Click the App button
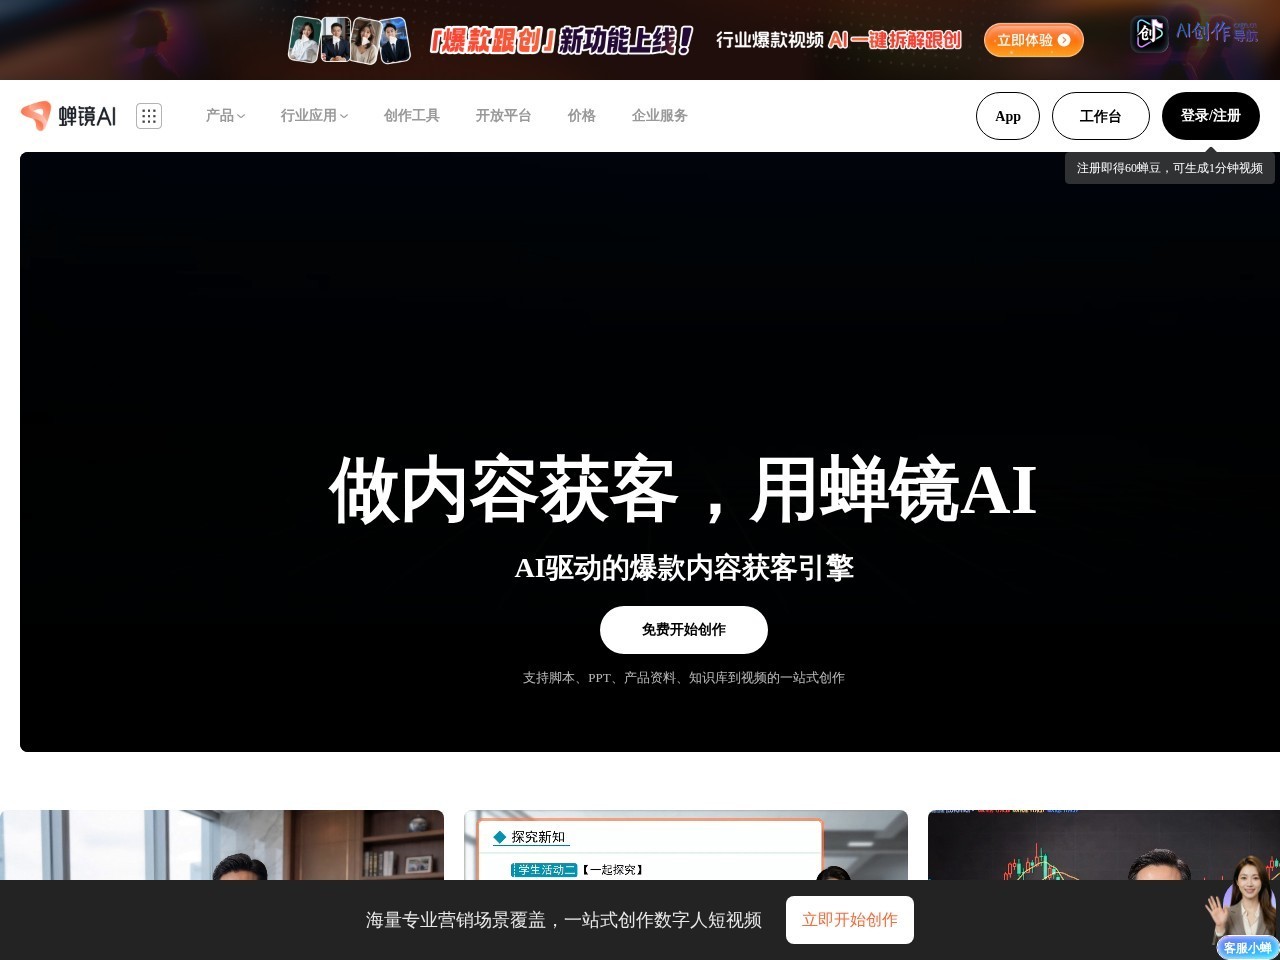Image resolution: width=1280 pixels, height=960 pixels. [x=1008, y=116]
